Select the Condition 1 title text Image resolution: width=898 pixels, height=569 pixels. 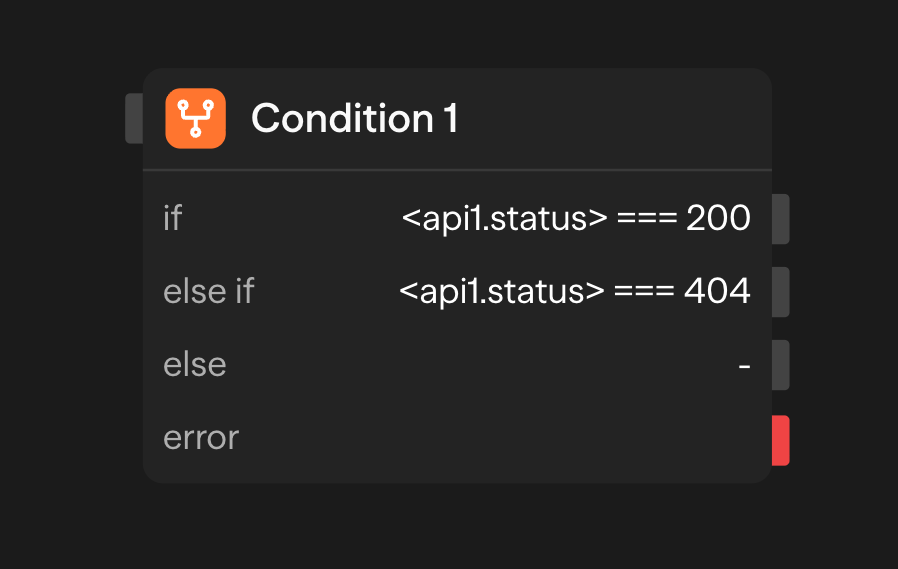(x=354, y=119)
